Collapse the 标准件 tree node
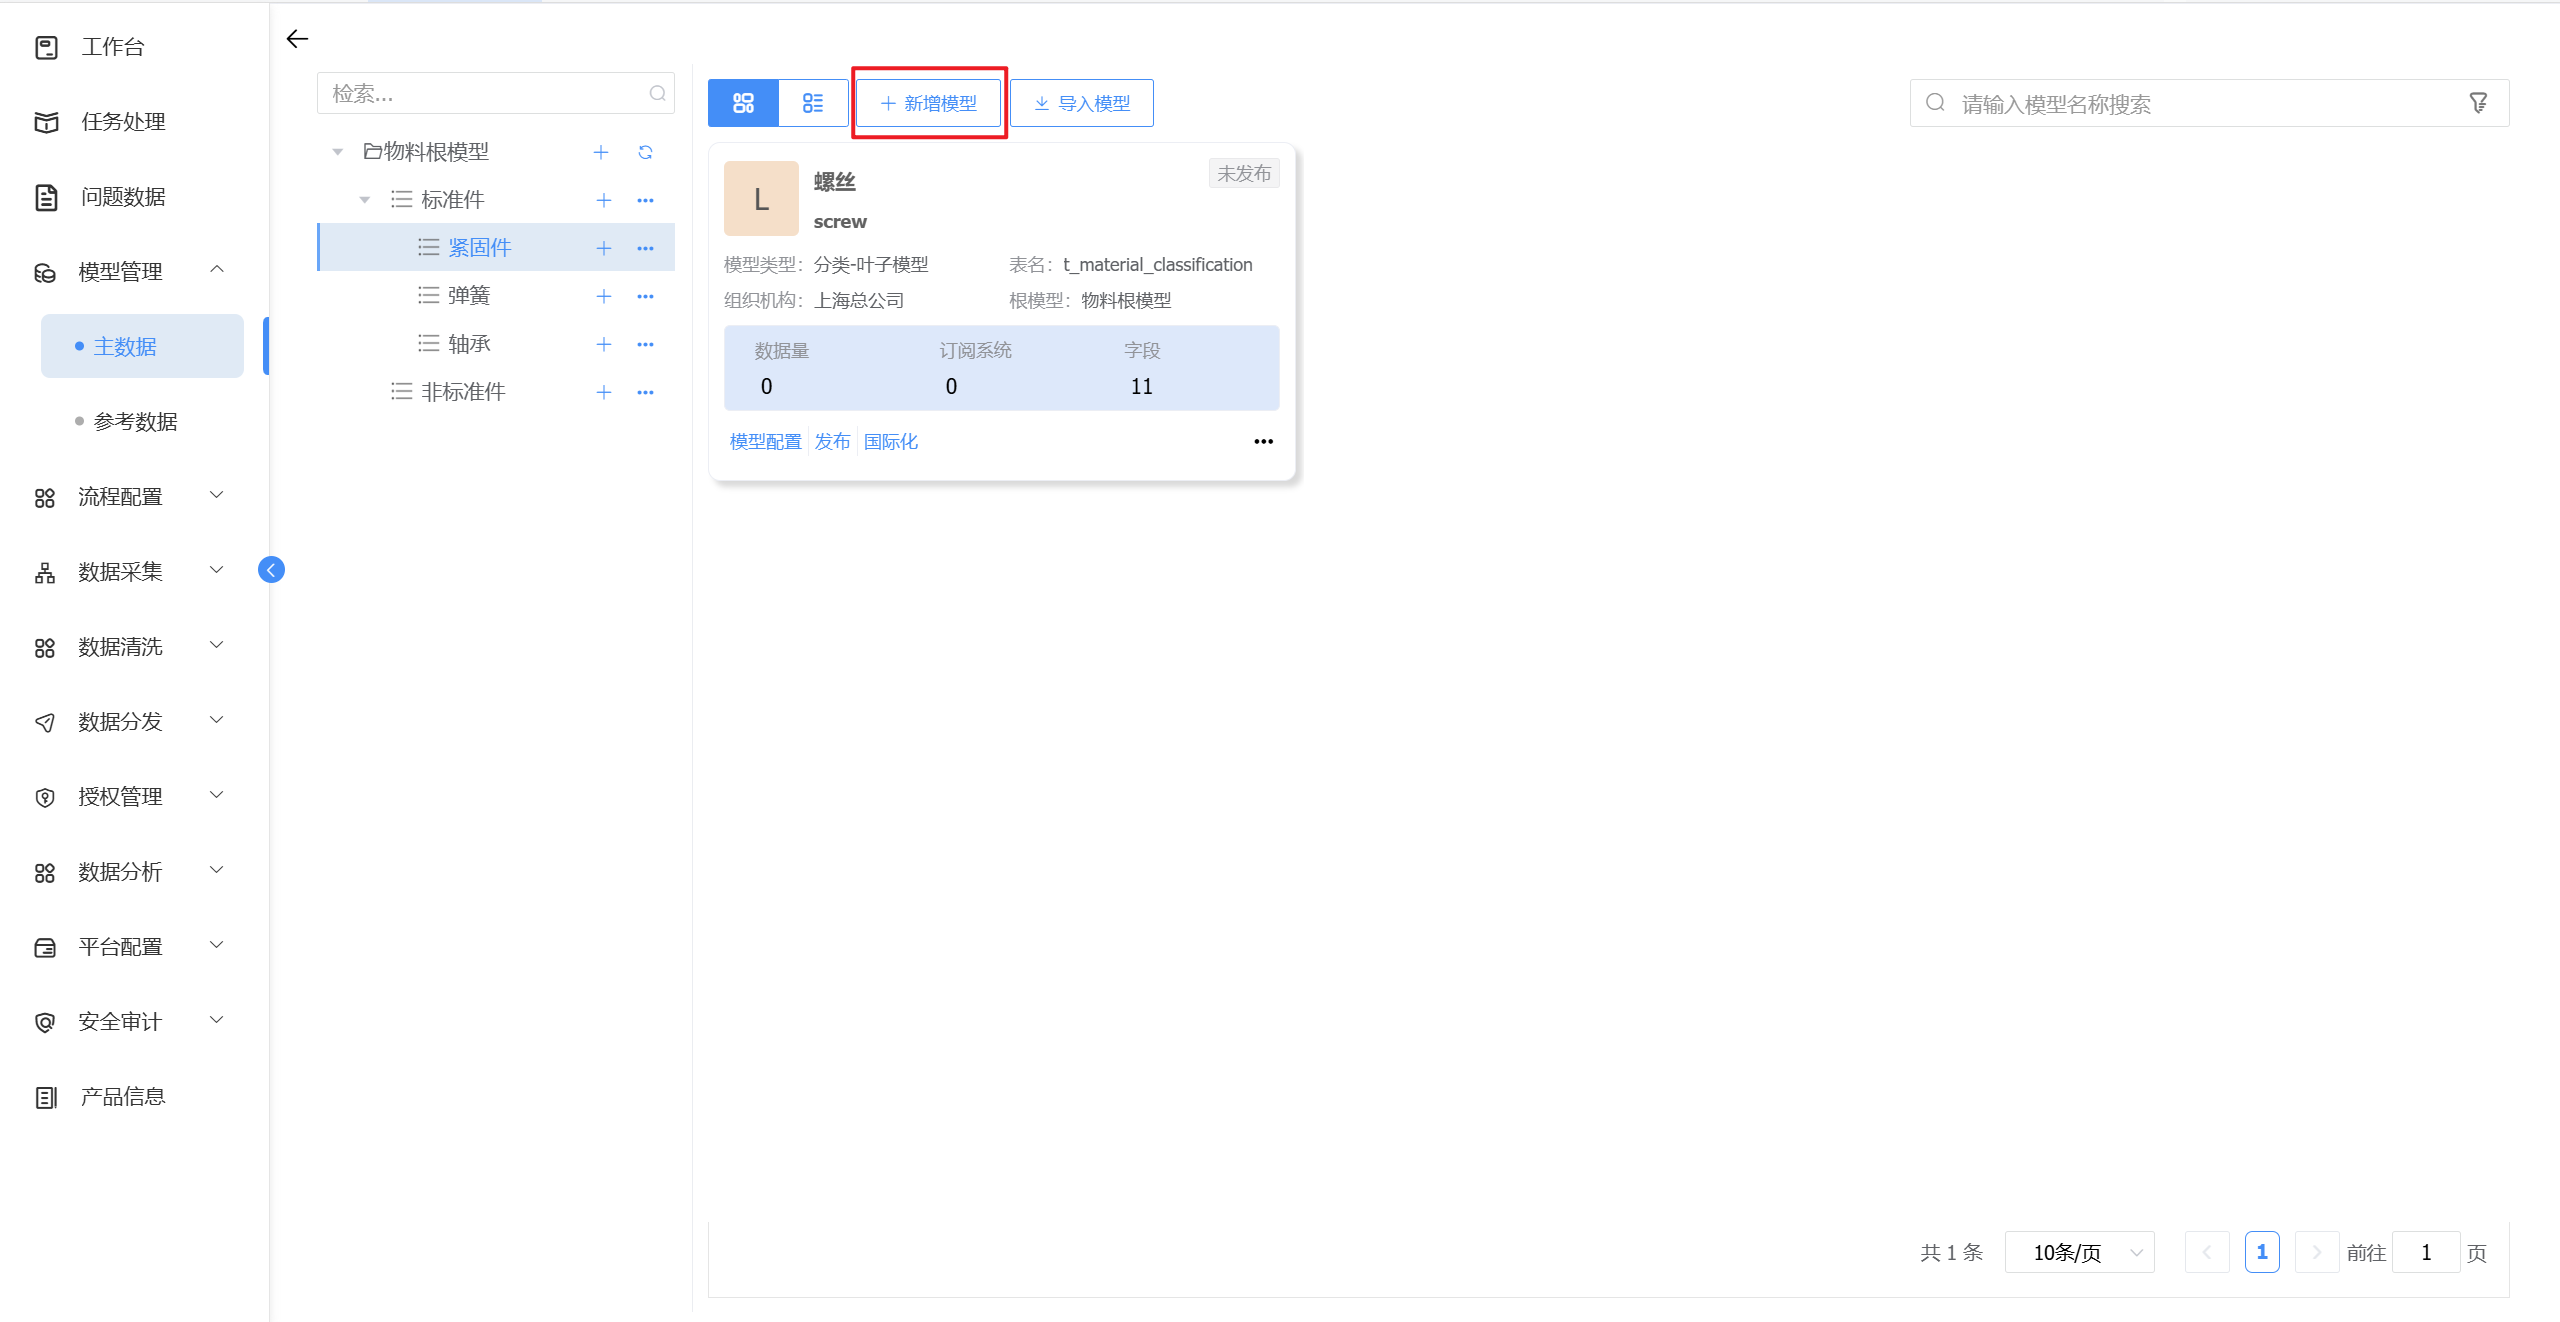2560x1322 pixels. [x=365, y=200]
